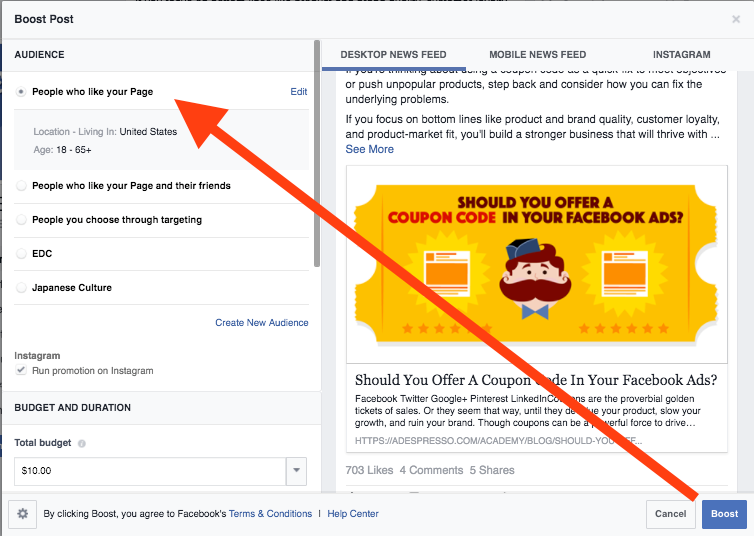The height and width of the screenshot is (536, 754).
Task: Open the Total budget dropdown arrow
Action: (296, 471)
